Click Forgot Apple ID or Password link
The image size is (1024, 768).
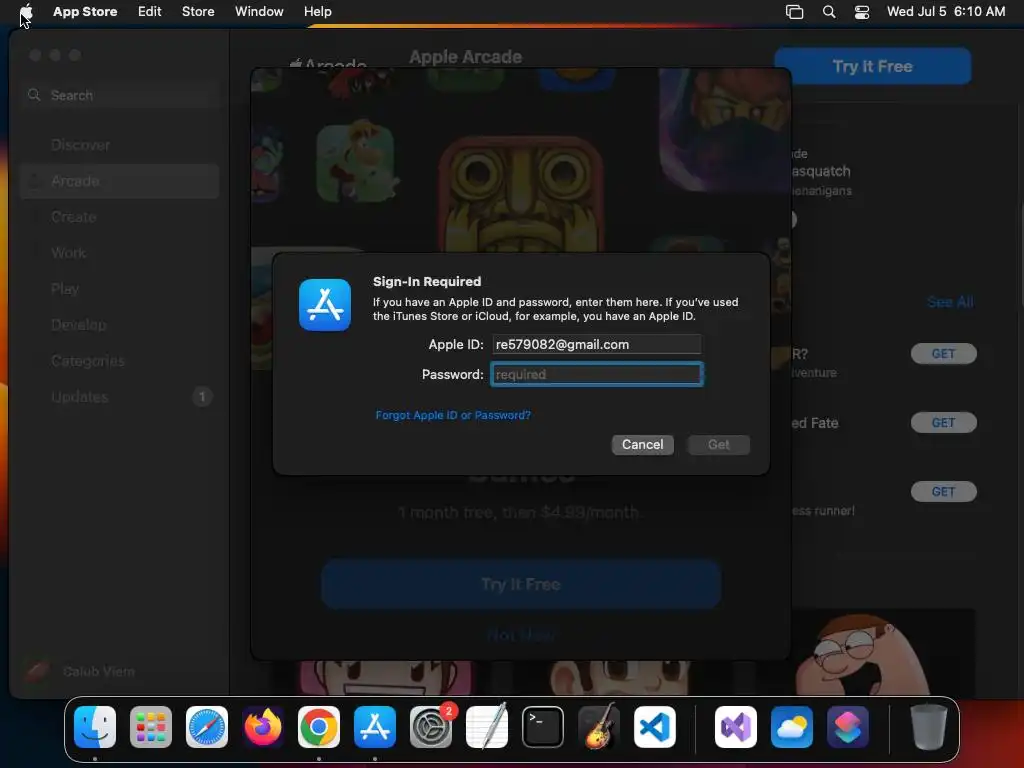tap(453, 415)
